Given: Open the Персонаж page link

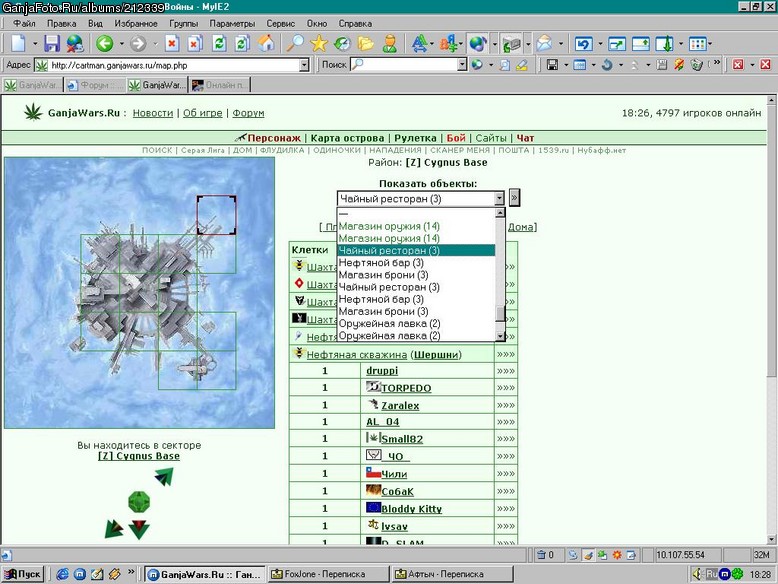Looking at the screenshot, I should pyautogui.click(x=274, y=138).
